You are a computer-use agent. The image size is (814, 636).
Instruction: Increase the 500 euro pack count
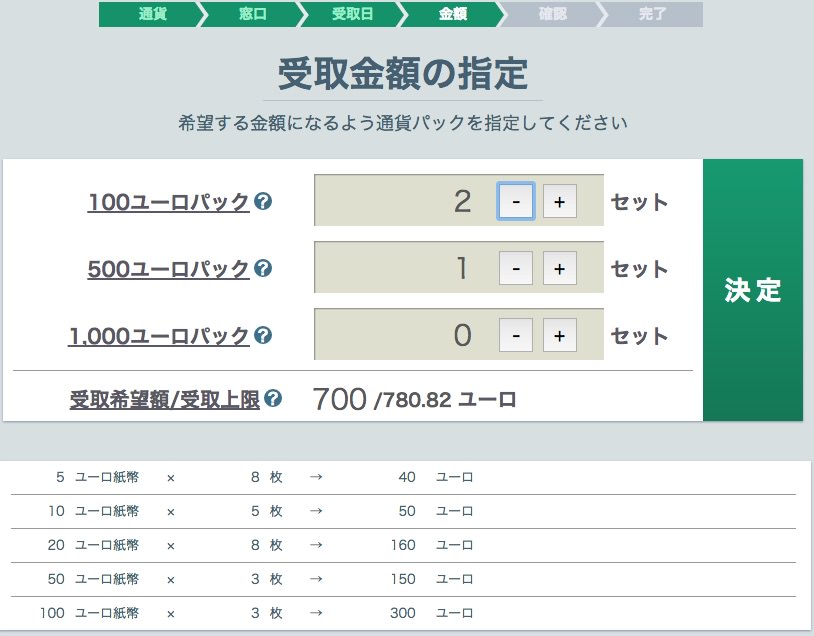click(x=560, y=268)
